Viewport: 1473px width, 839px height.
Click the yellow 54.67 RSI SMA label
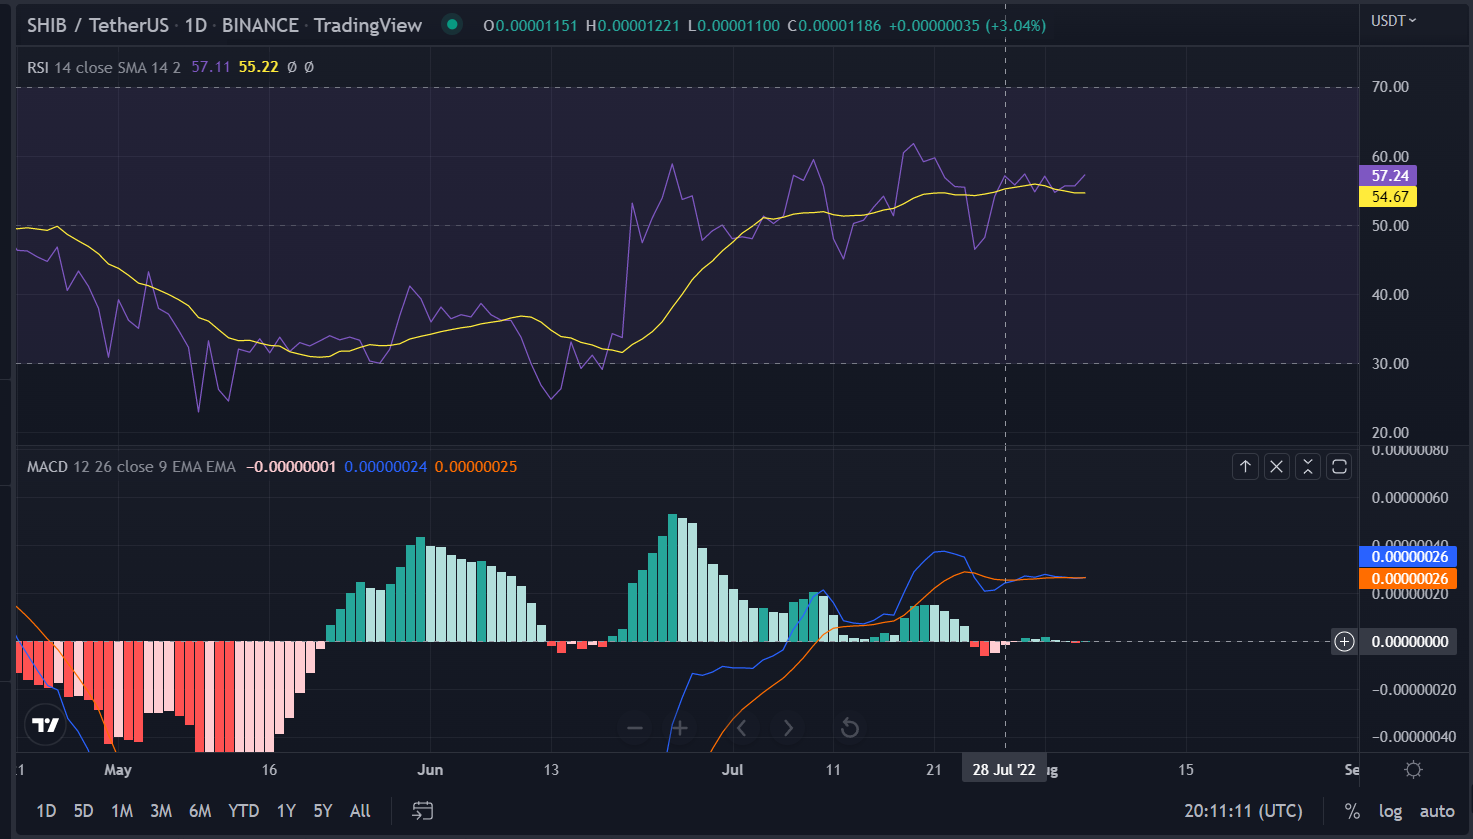pos(1388,197)
